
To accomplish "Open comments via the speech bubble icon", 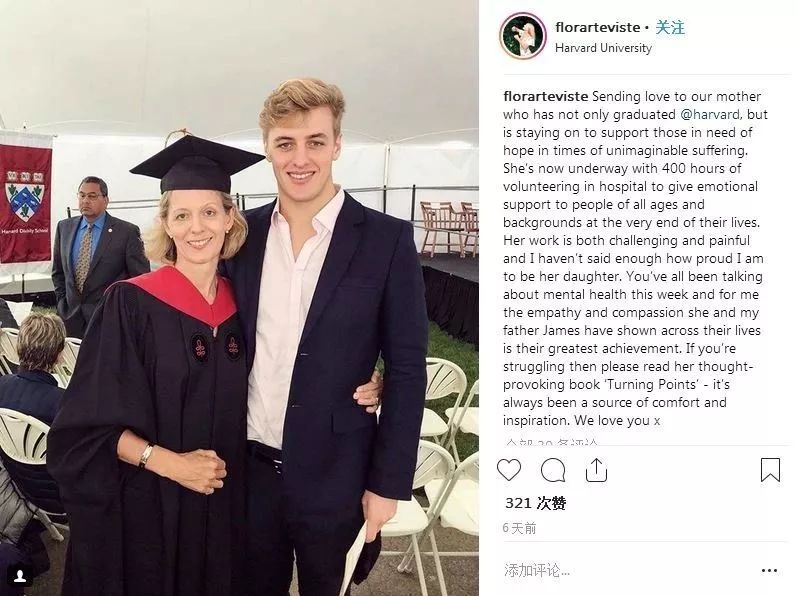I will pos(553,470).
